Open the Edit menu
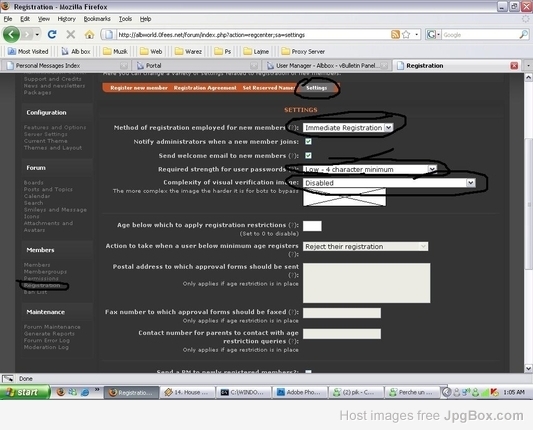Screen dimensions: 533x430 25,19
